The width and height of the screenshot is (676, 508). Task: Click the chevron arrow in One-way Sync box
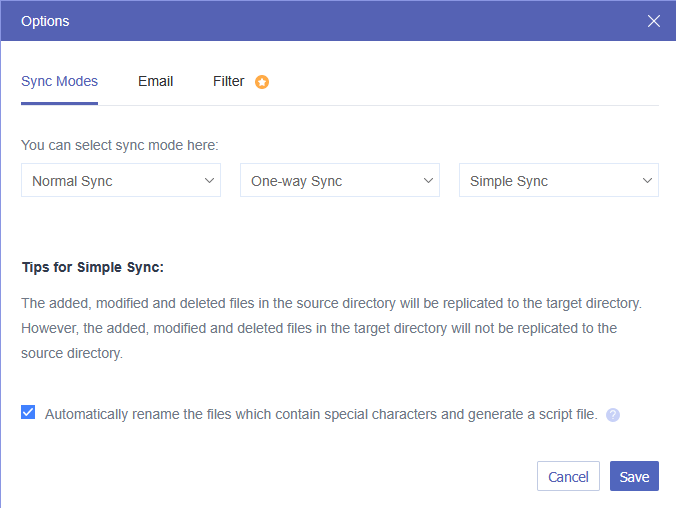tap(429, 181)
